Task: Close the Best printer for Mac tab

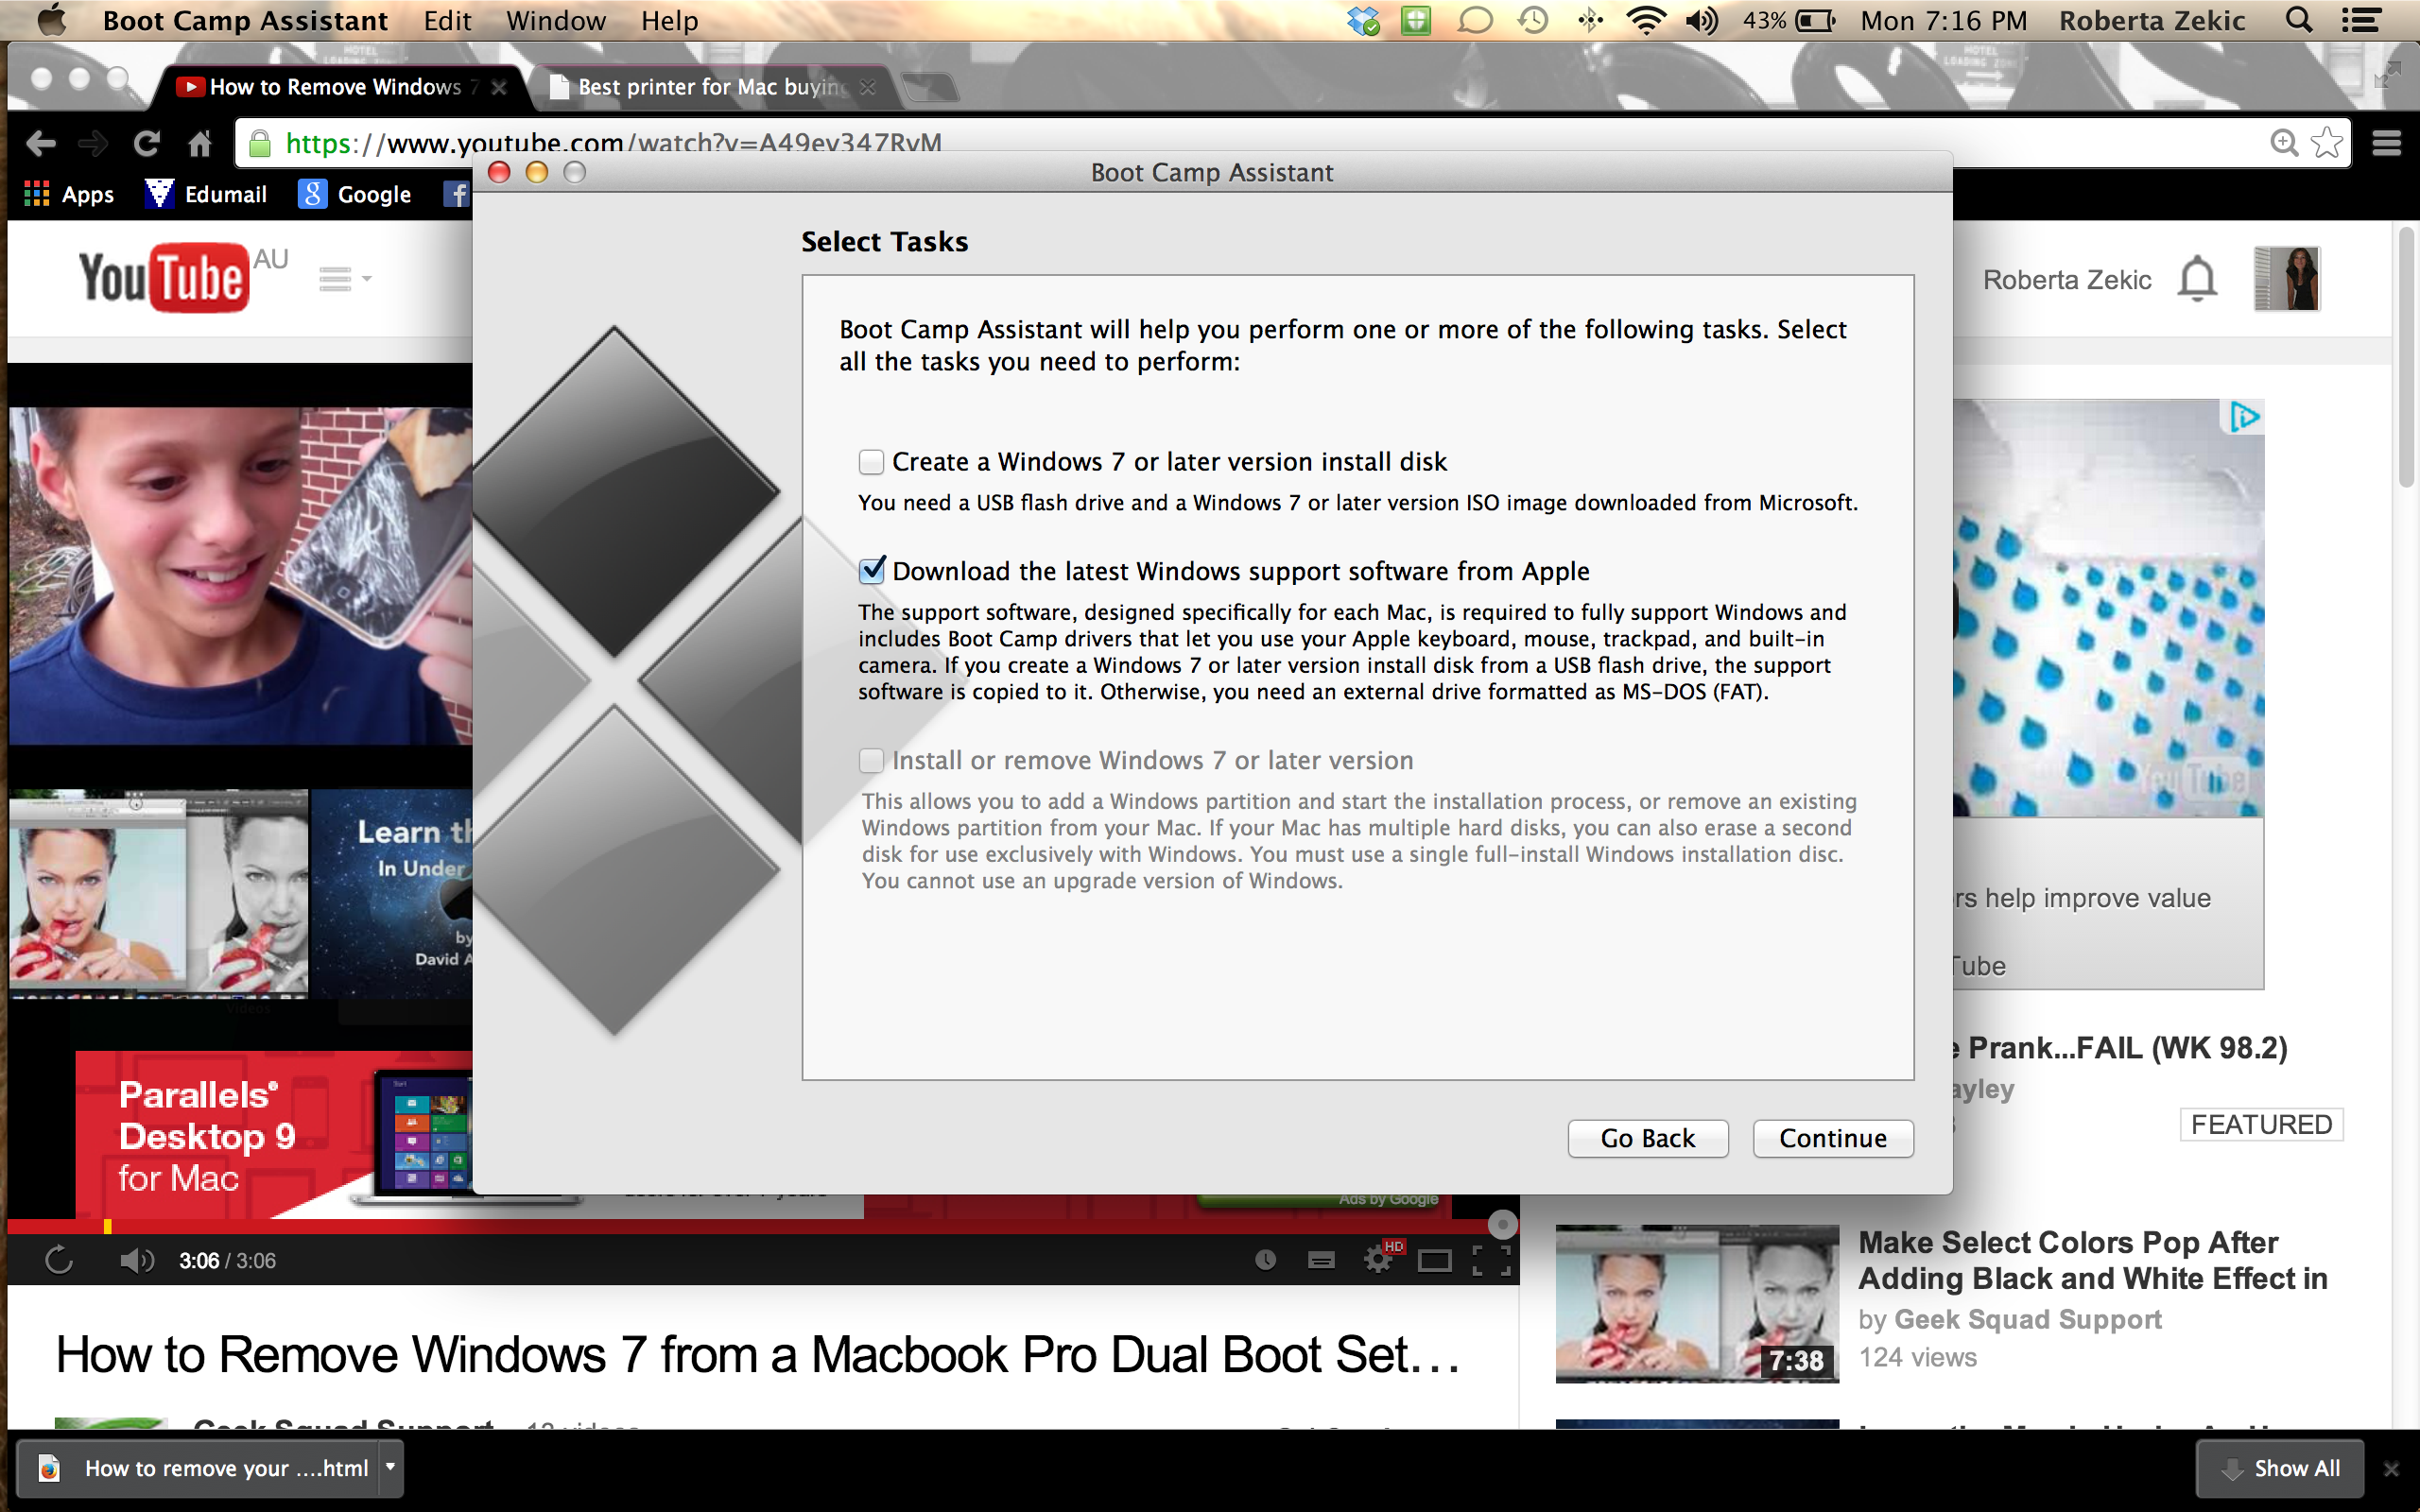Action: [x=868, y=87]
